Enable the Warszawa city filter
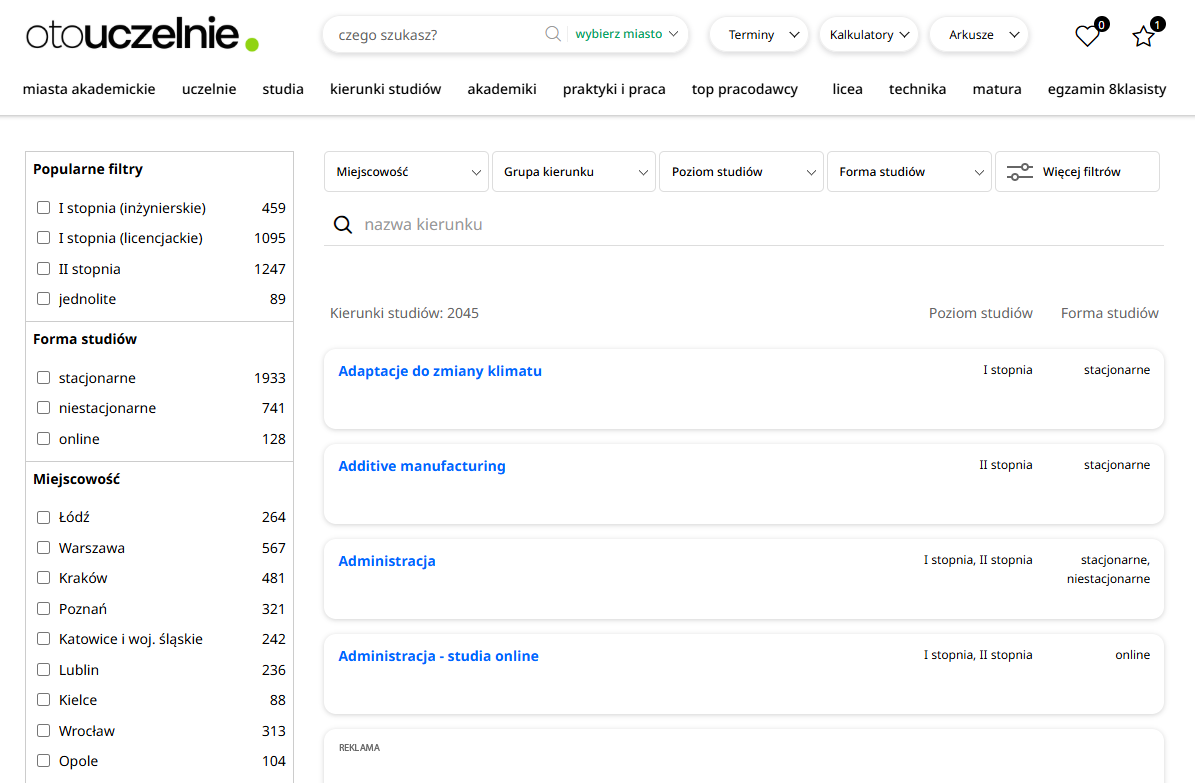 tap(43, 548)
